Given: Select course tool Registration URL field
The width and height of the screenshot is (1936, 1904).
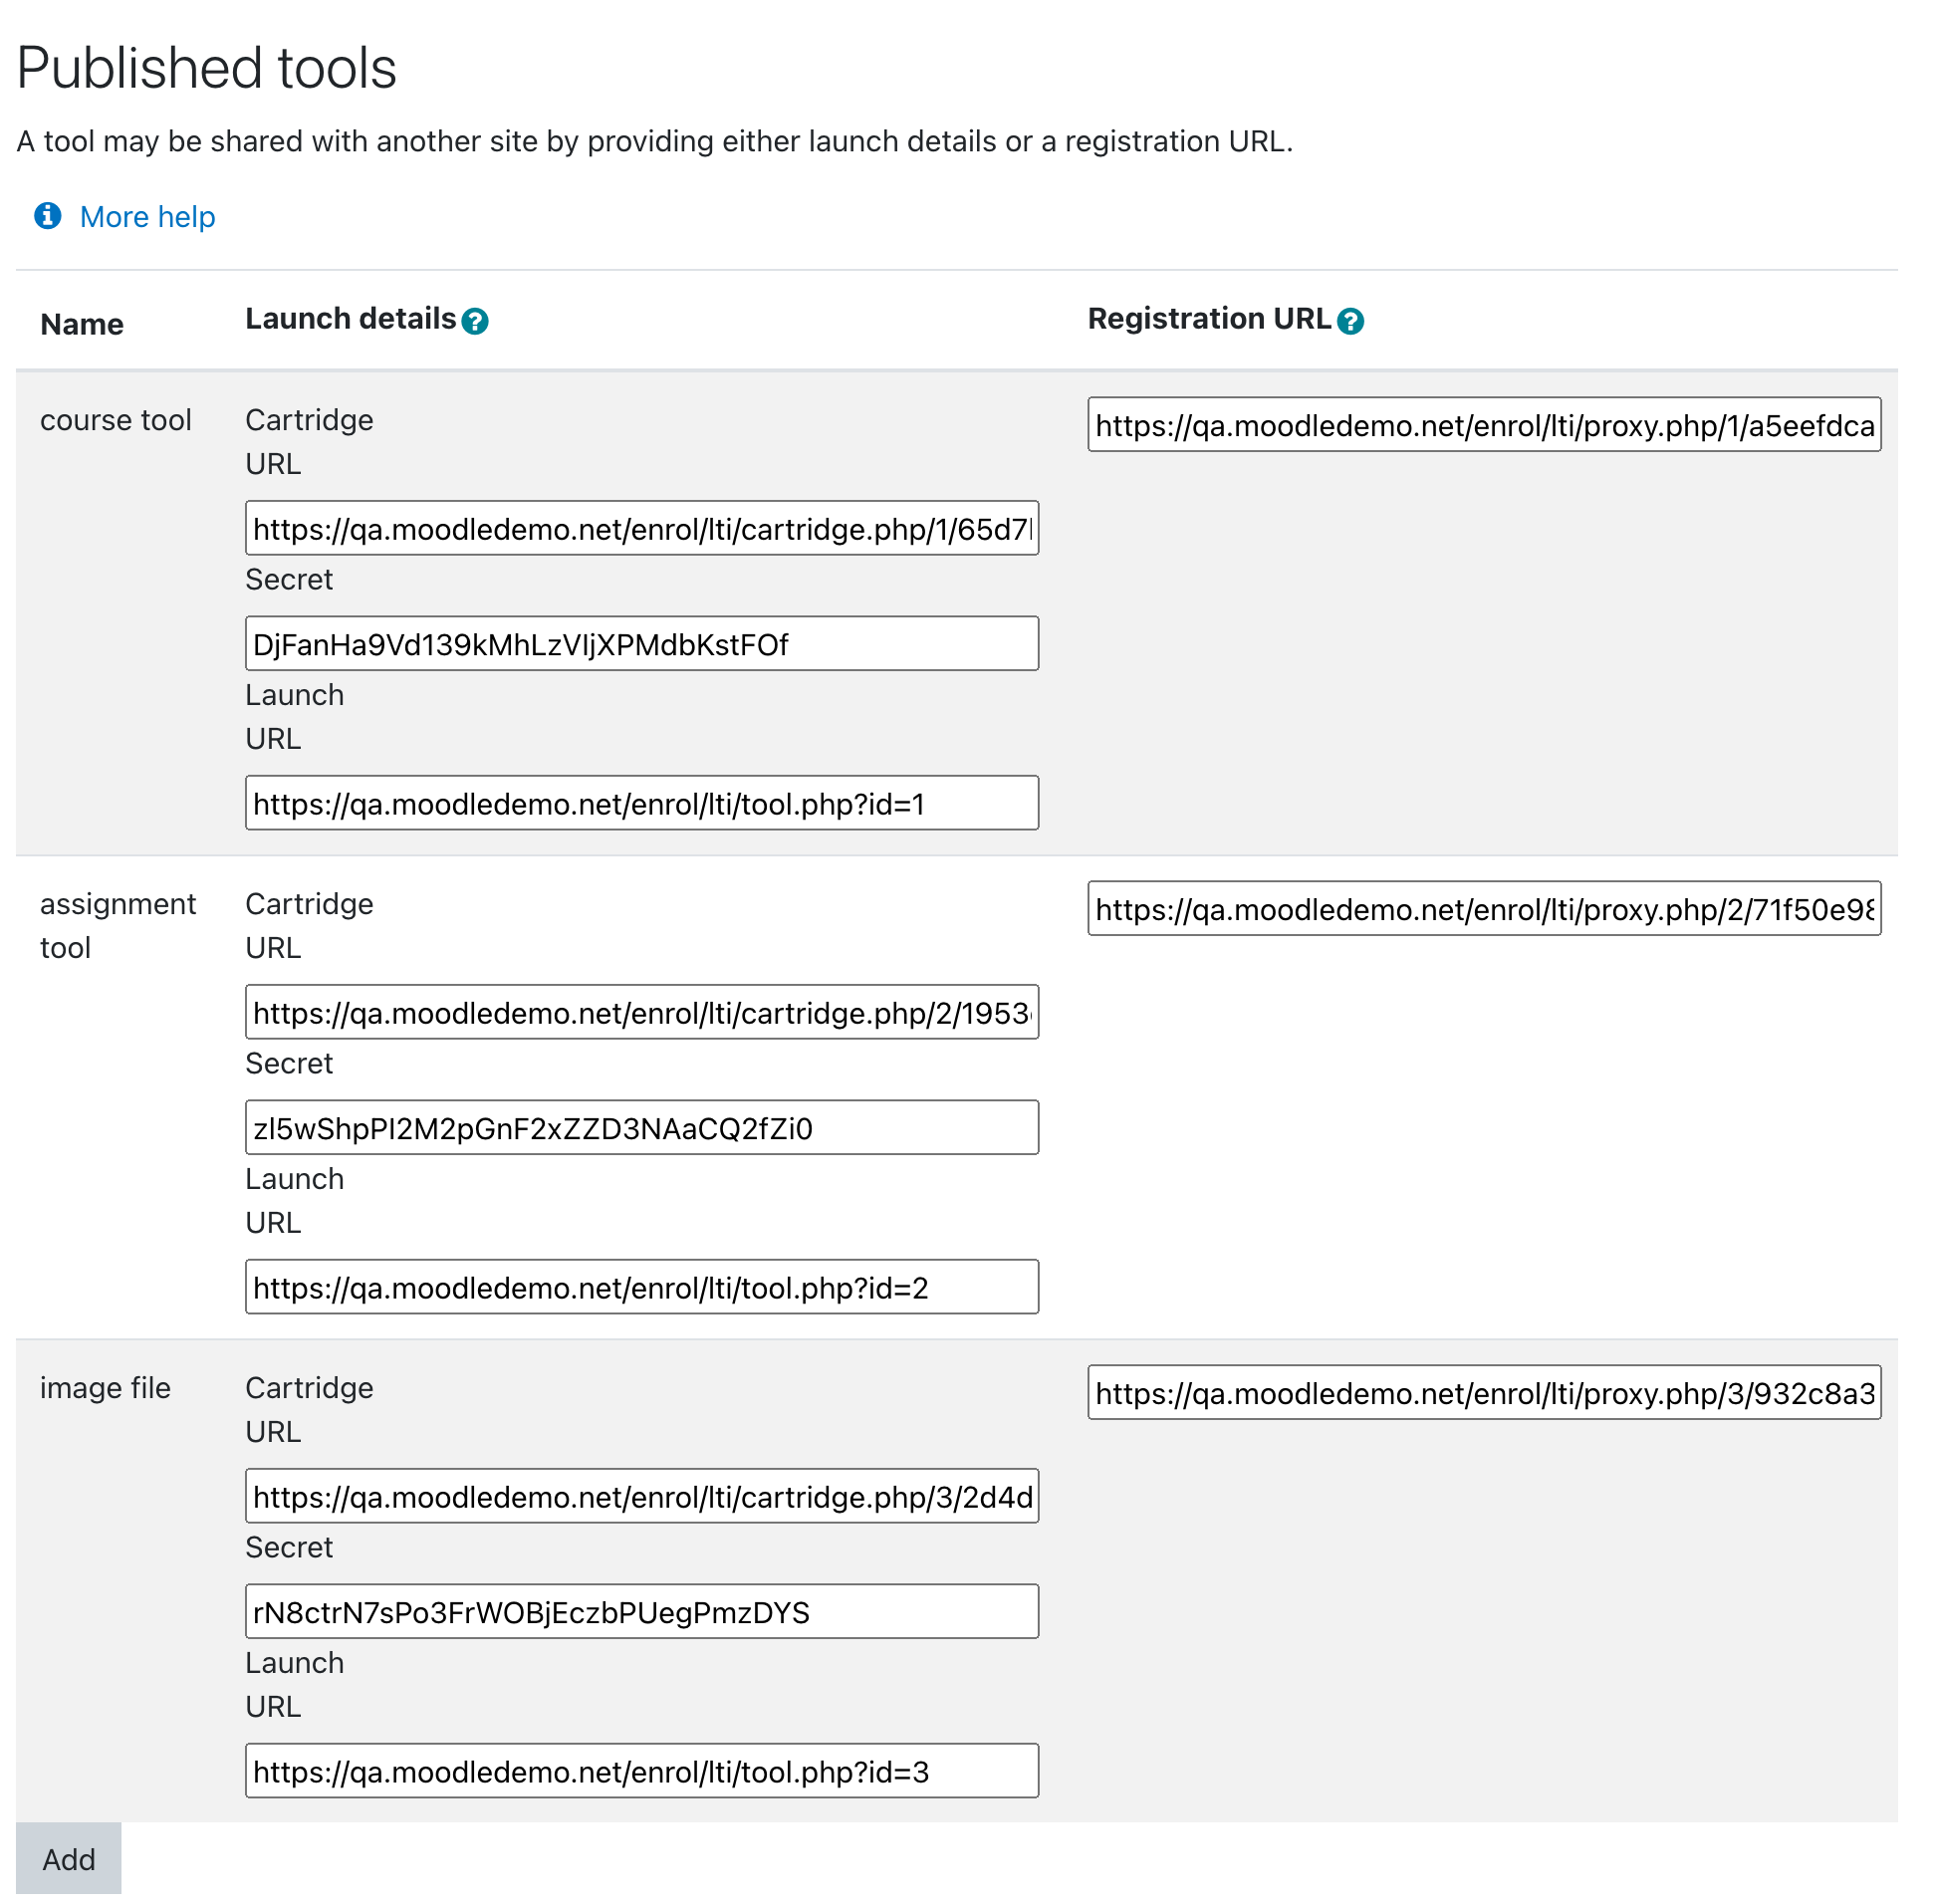Looking at the screenshot, I should point(1485,425).
